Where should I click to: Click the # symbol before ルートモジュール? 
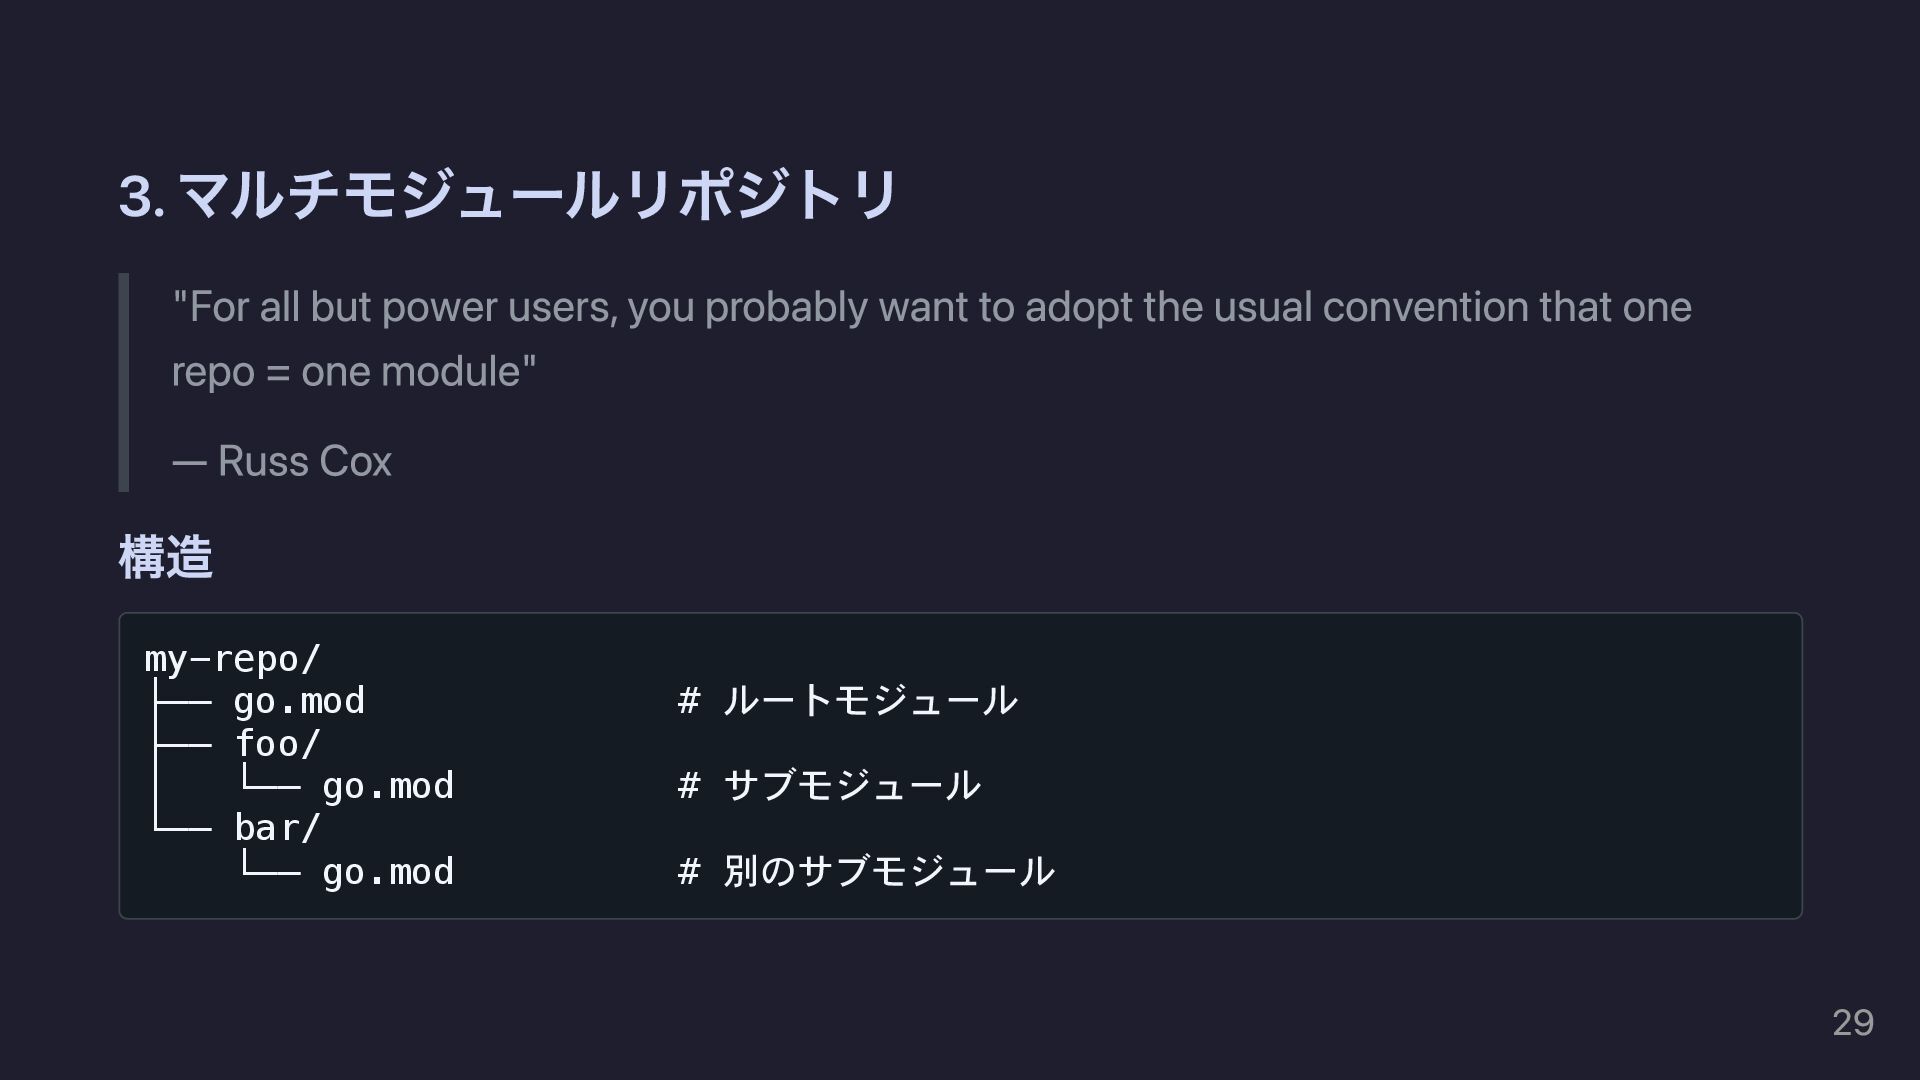(x=688, y=701)
